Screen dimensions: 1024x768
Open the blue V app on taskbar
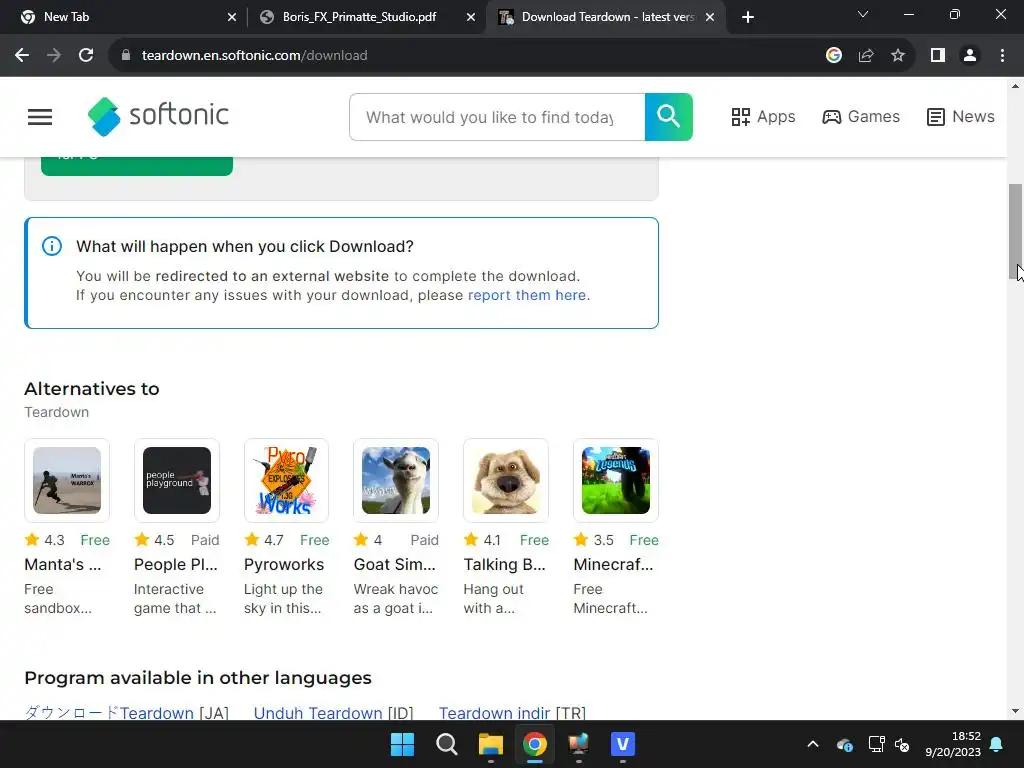[x=622, y=744]
